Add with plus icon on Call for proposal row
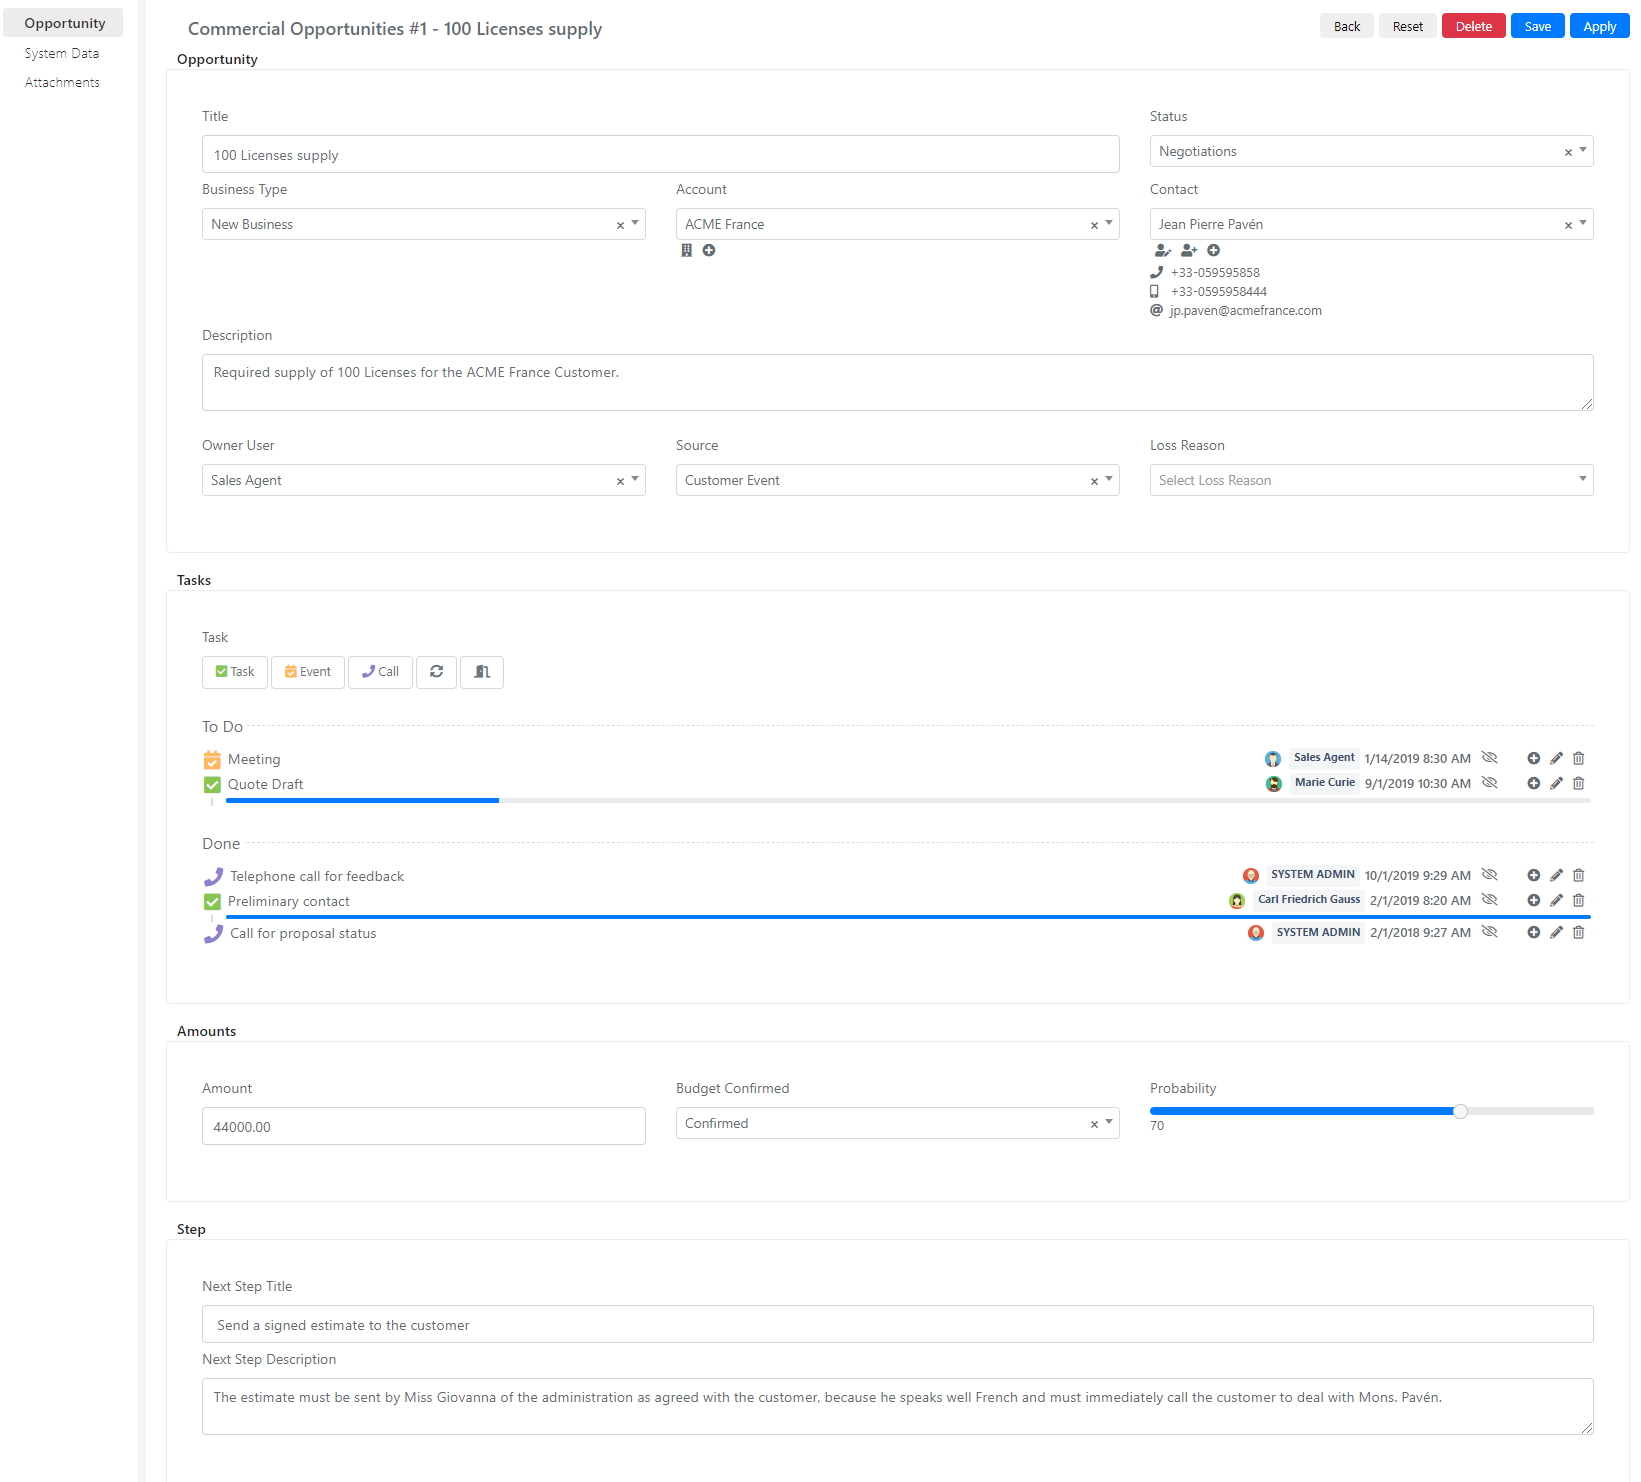The height and width of the screenshot is (1482, 1641). click(1534, 932)
